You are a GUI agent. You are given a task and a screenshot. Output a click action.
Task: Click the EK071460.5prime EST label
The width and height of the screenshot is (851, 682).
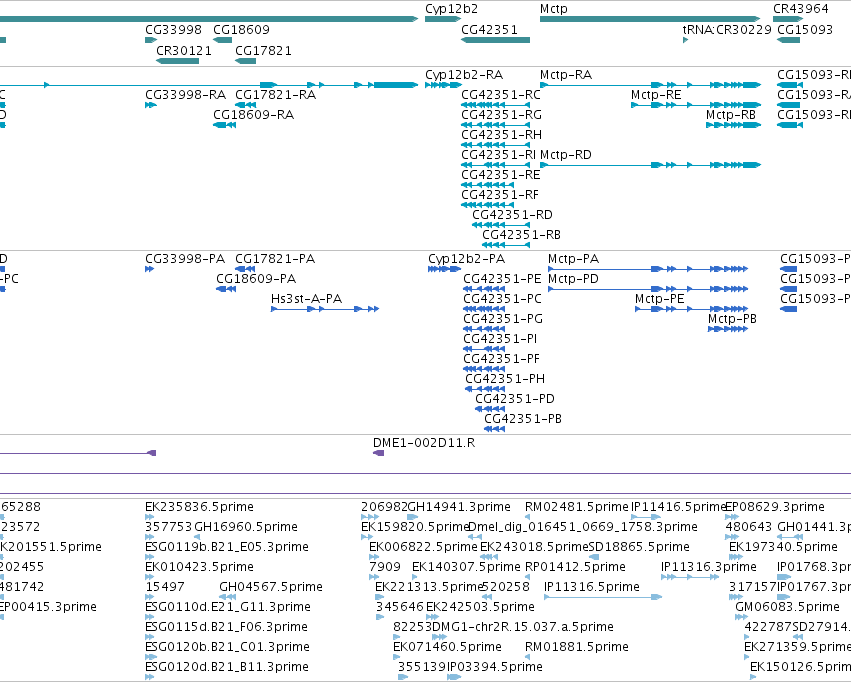point(447,647)
